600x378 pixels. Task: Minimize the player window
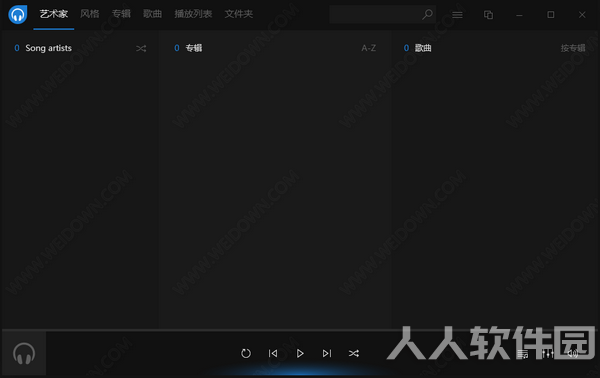point(519,15)
